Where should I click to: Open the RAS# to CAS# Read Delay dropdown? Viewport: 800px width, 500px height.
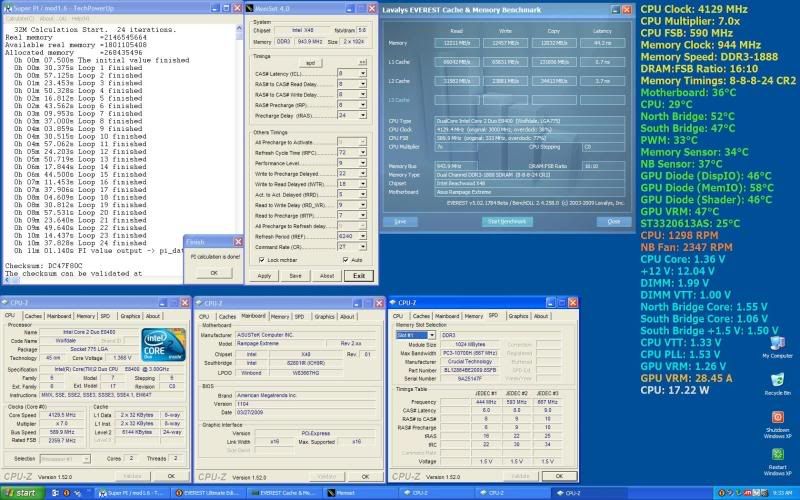coord(363,84)
